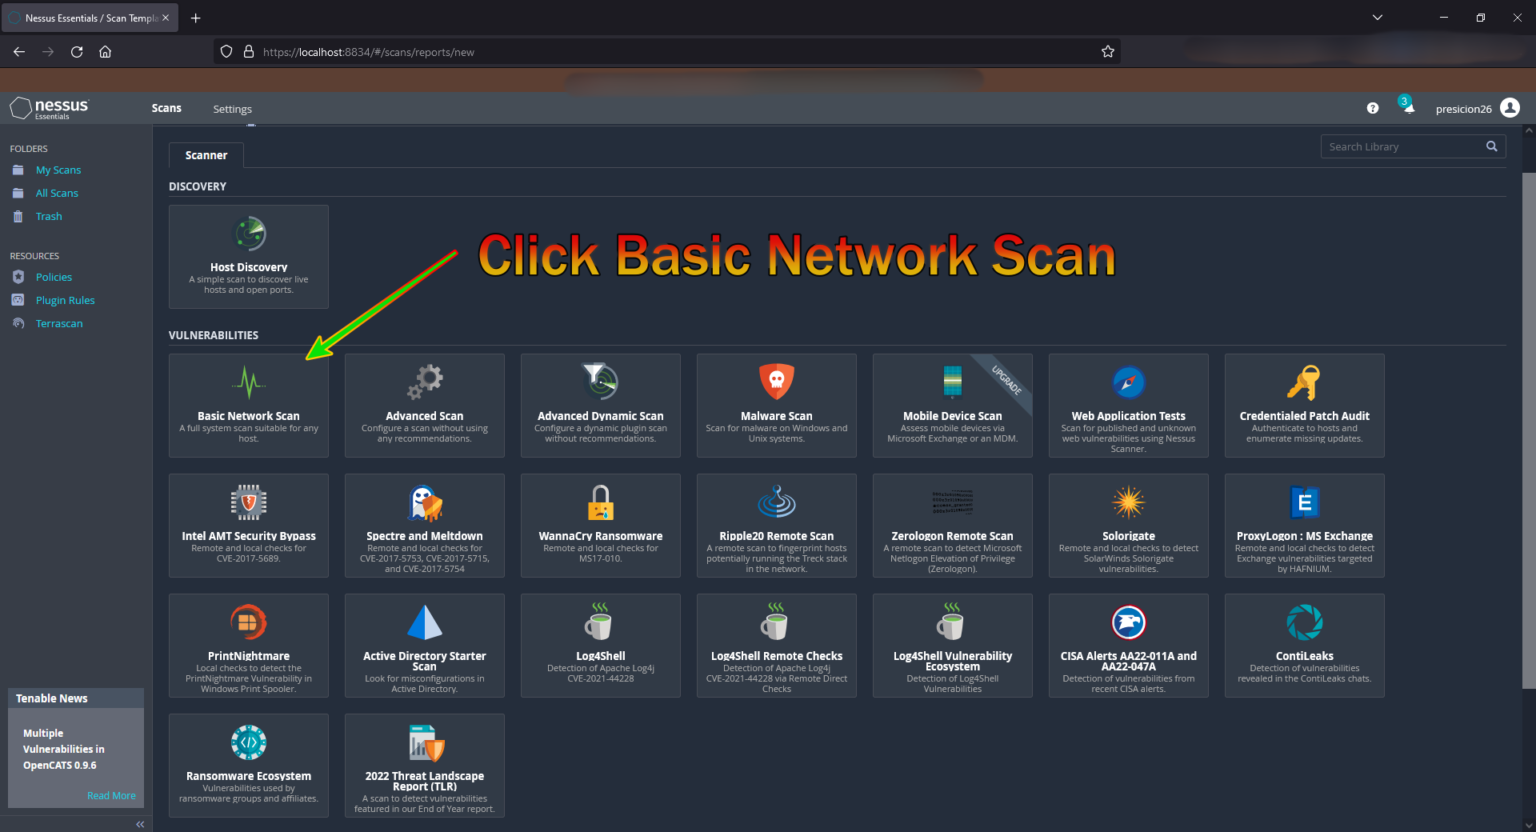Open the Host Discovery scan template

[x=248, y=257]
